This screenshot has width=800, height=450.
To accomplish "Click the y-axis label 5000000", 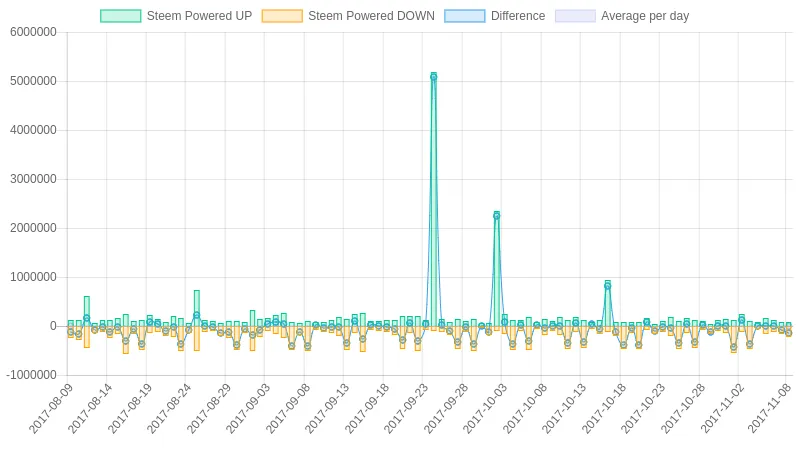I will (x=33, y=81).
